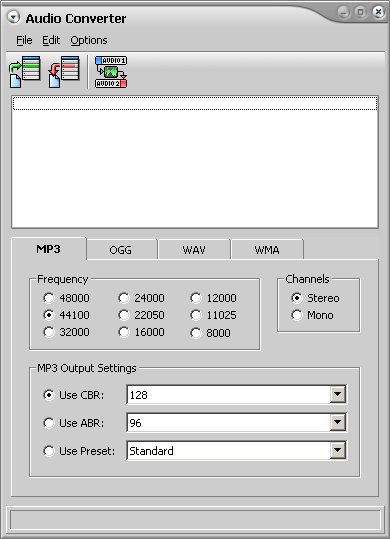The image size is (390, 539).
Task: Open the File menu
Action: tap(24, 40)
